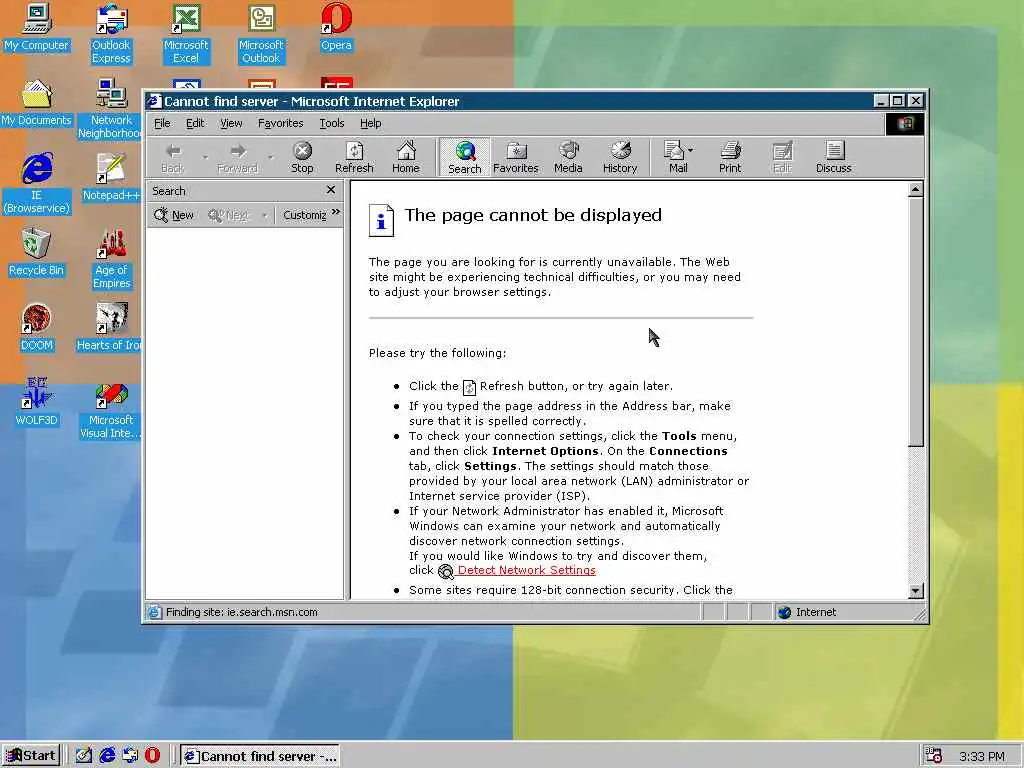The width and height of the screenshot is (1024, 768).
Task: Expand the Mail button dropdown arrow
Action: 691,150
